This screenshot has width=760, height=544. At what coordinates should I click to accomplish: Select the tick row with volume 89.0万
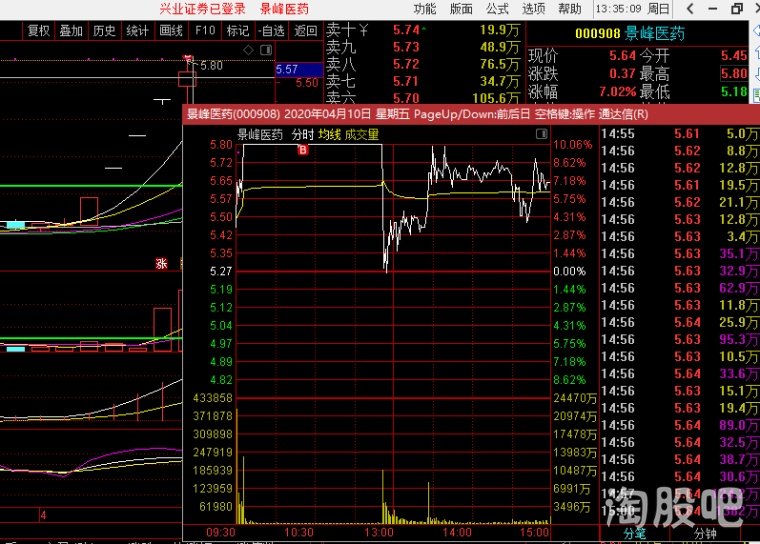point(680,425)
